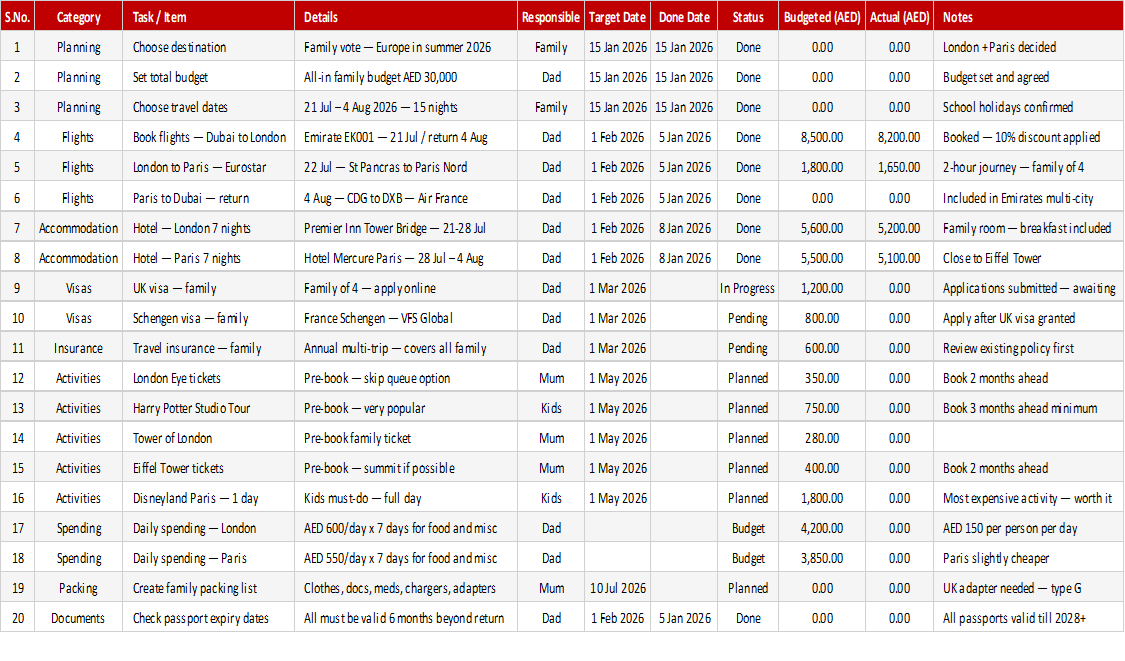Select the 'Harry Potter Studio Tour' cell

click(208, 408)
